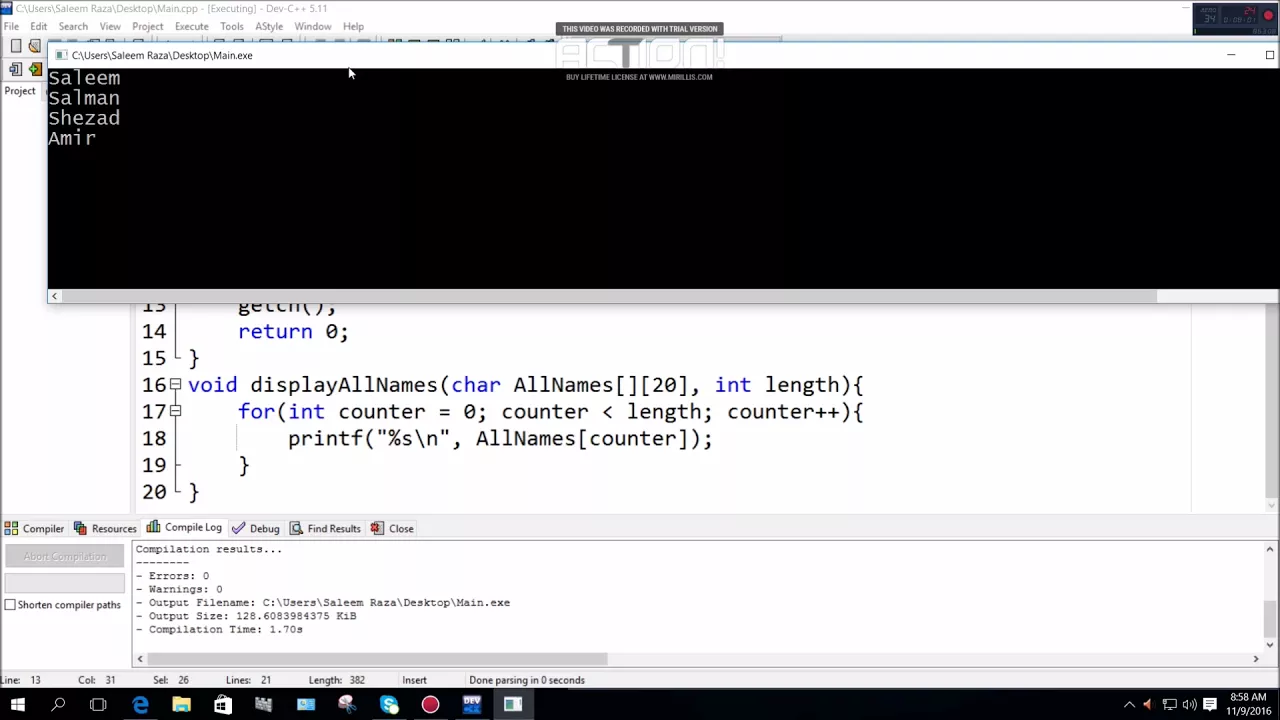Click 'Done parsing in 0 seconds' status text
This screenshot has height=720, width=1280.
tap(527, 680)
